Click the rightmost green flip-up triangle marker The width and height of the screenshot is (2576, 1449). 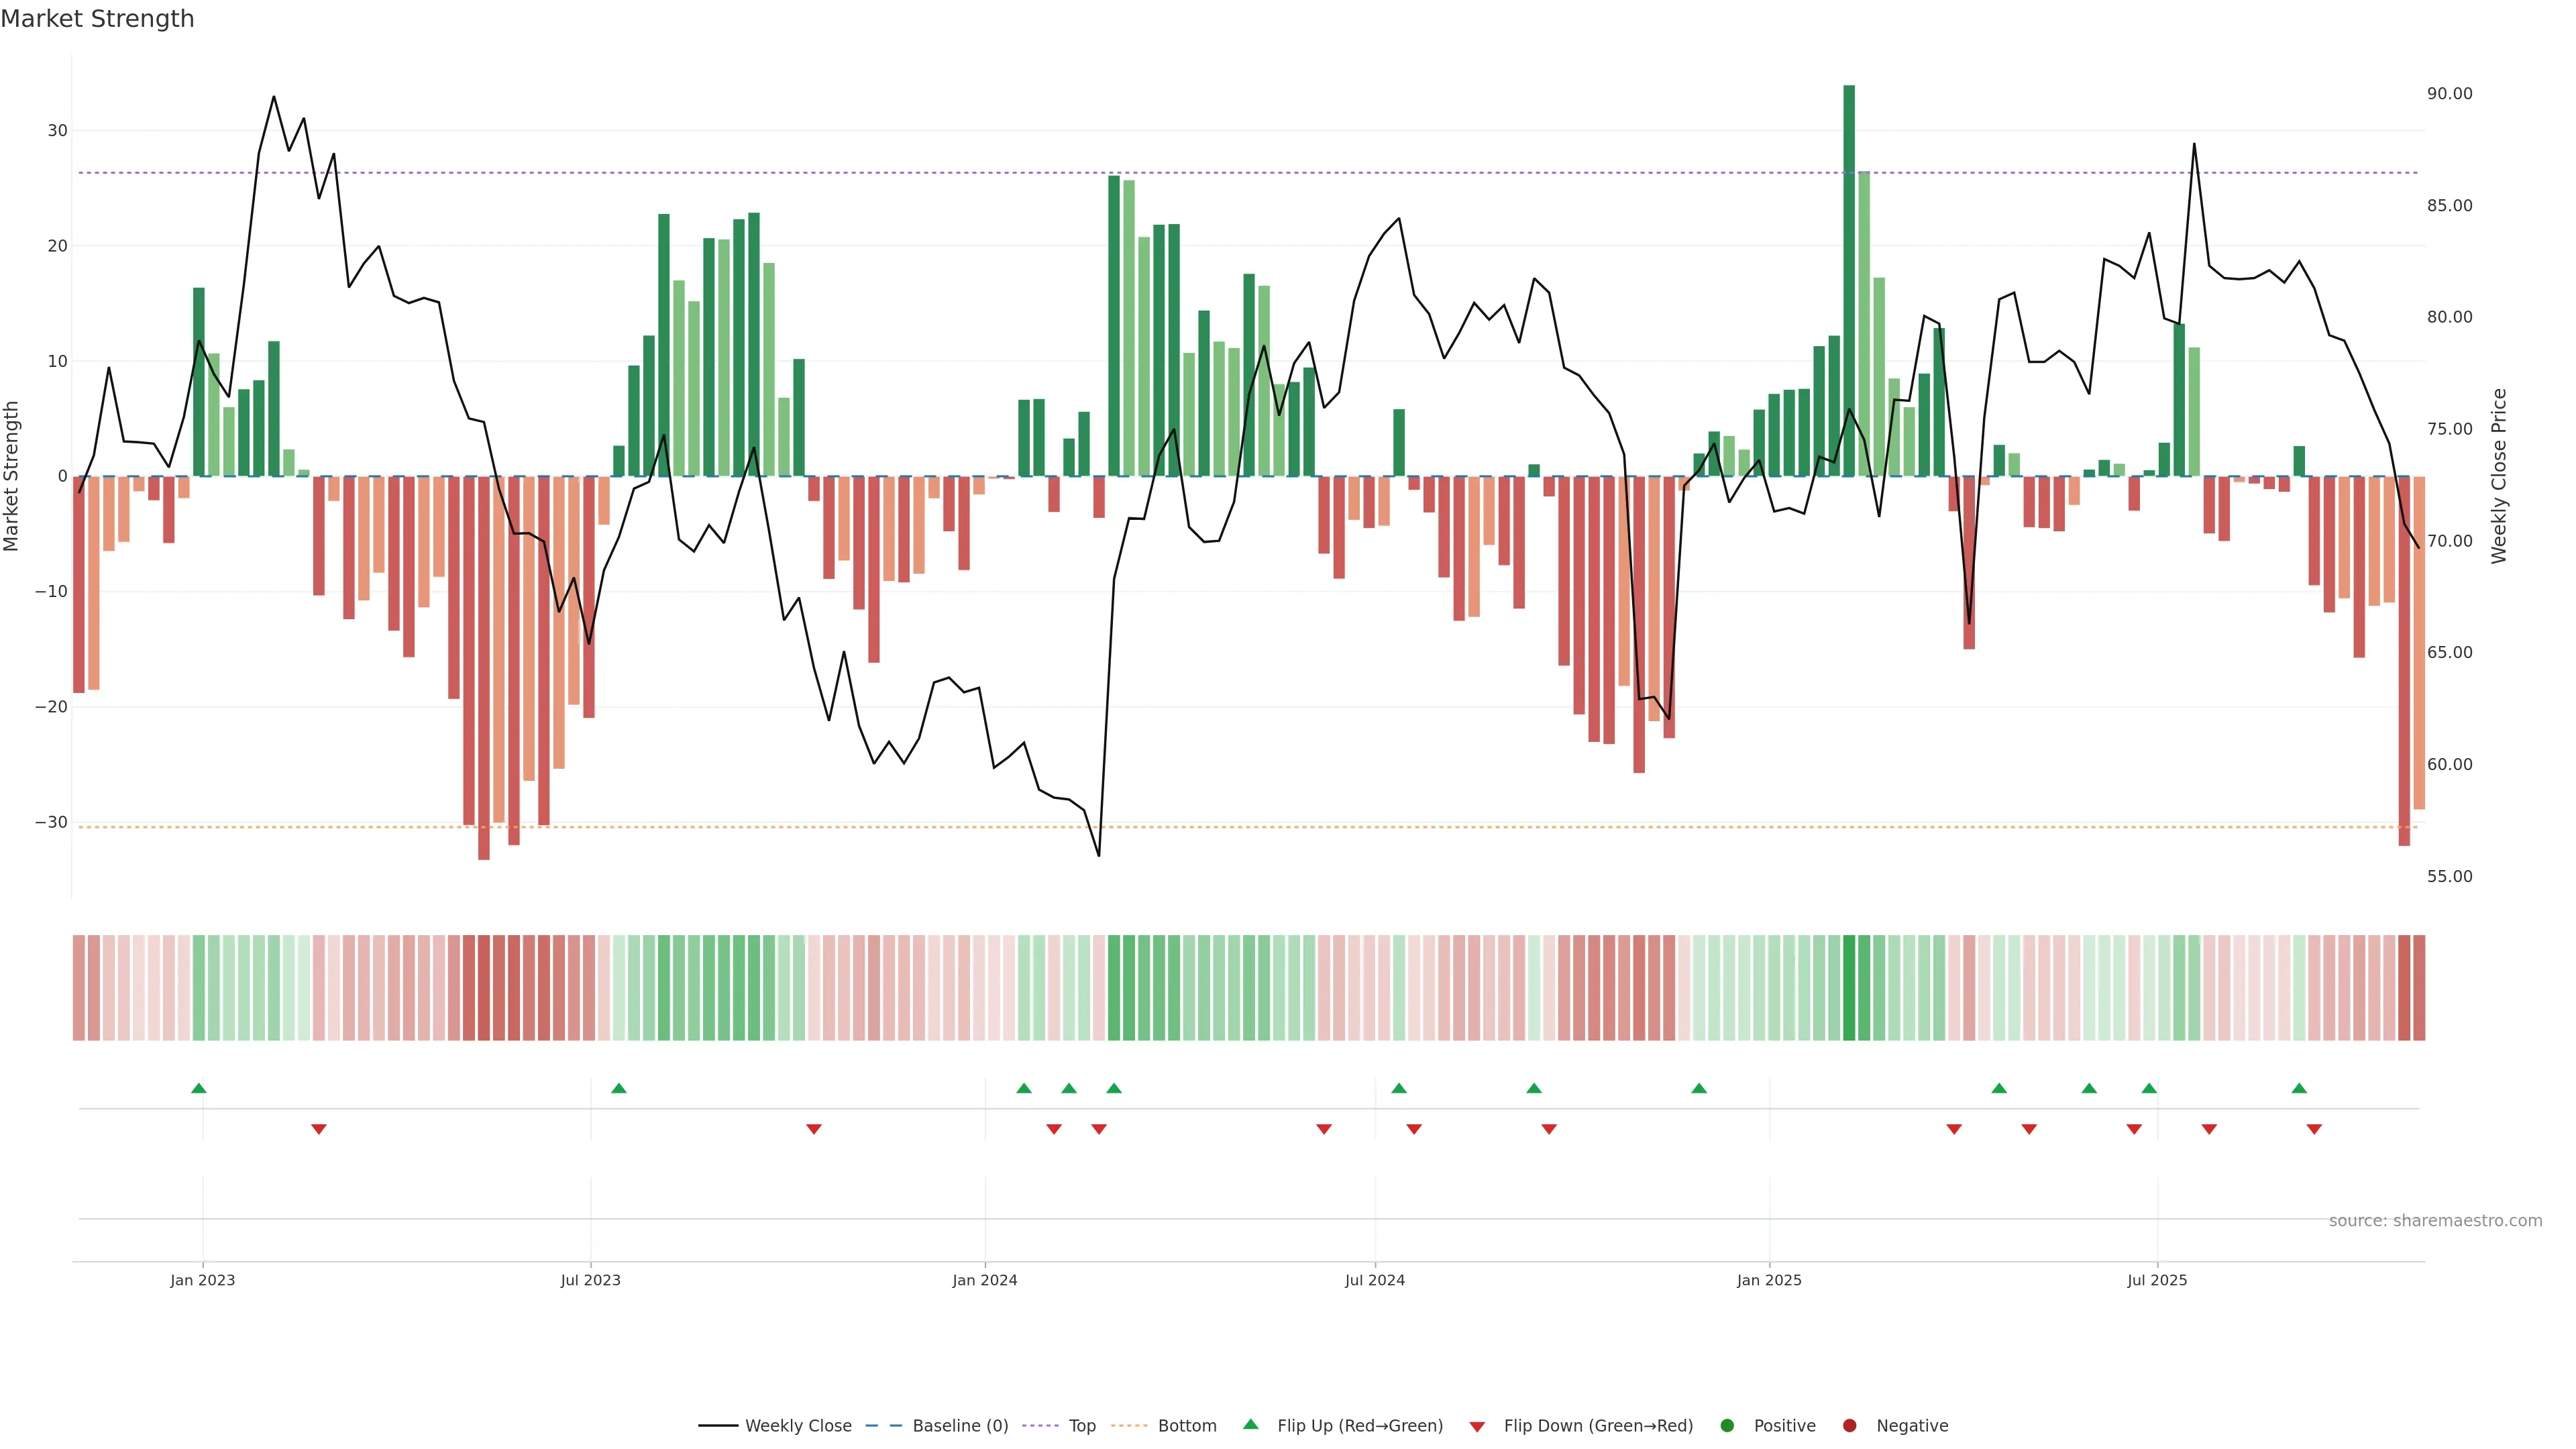(2299, 1088)
